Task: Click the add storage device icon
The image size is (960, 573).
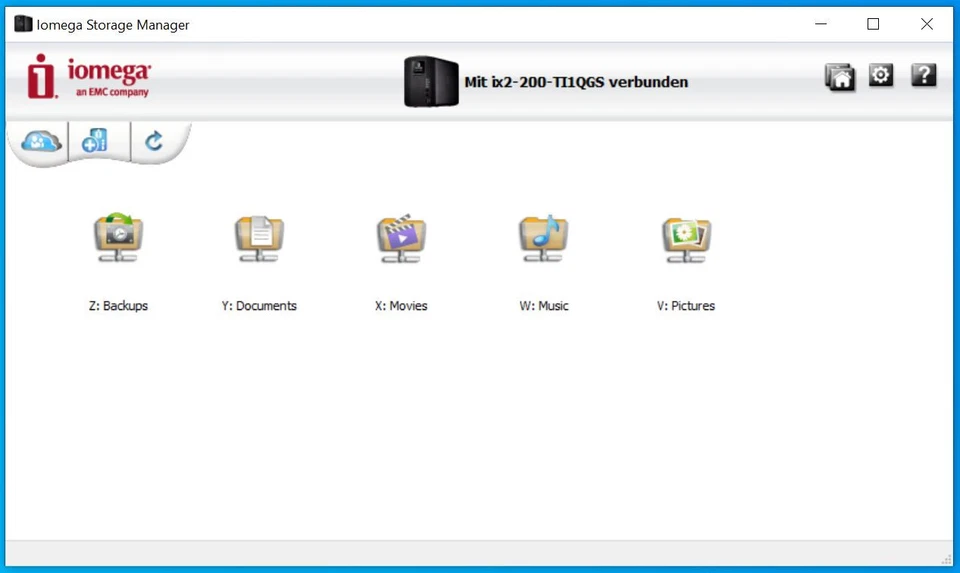Action: pyautogui.click(x=95, y=141)
